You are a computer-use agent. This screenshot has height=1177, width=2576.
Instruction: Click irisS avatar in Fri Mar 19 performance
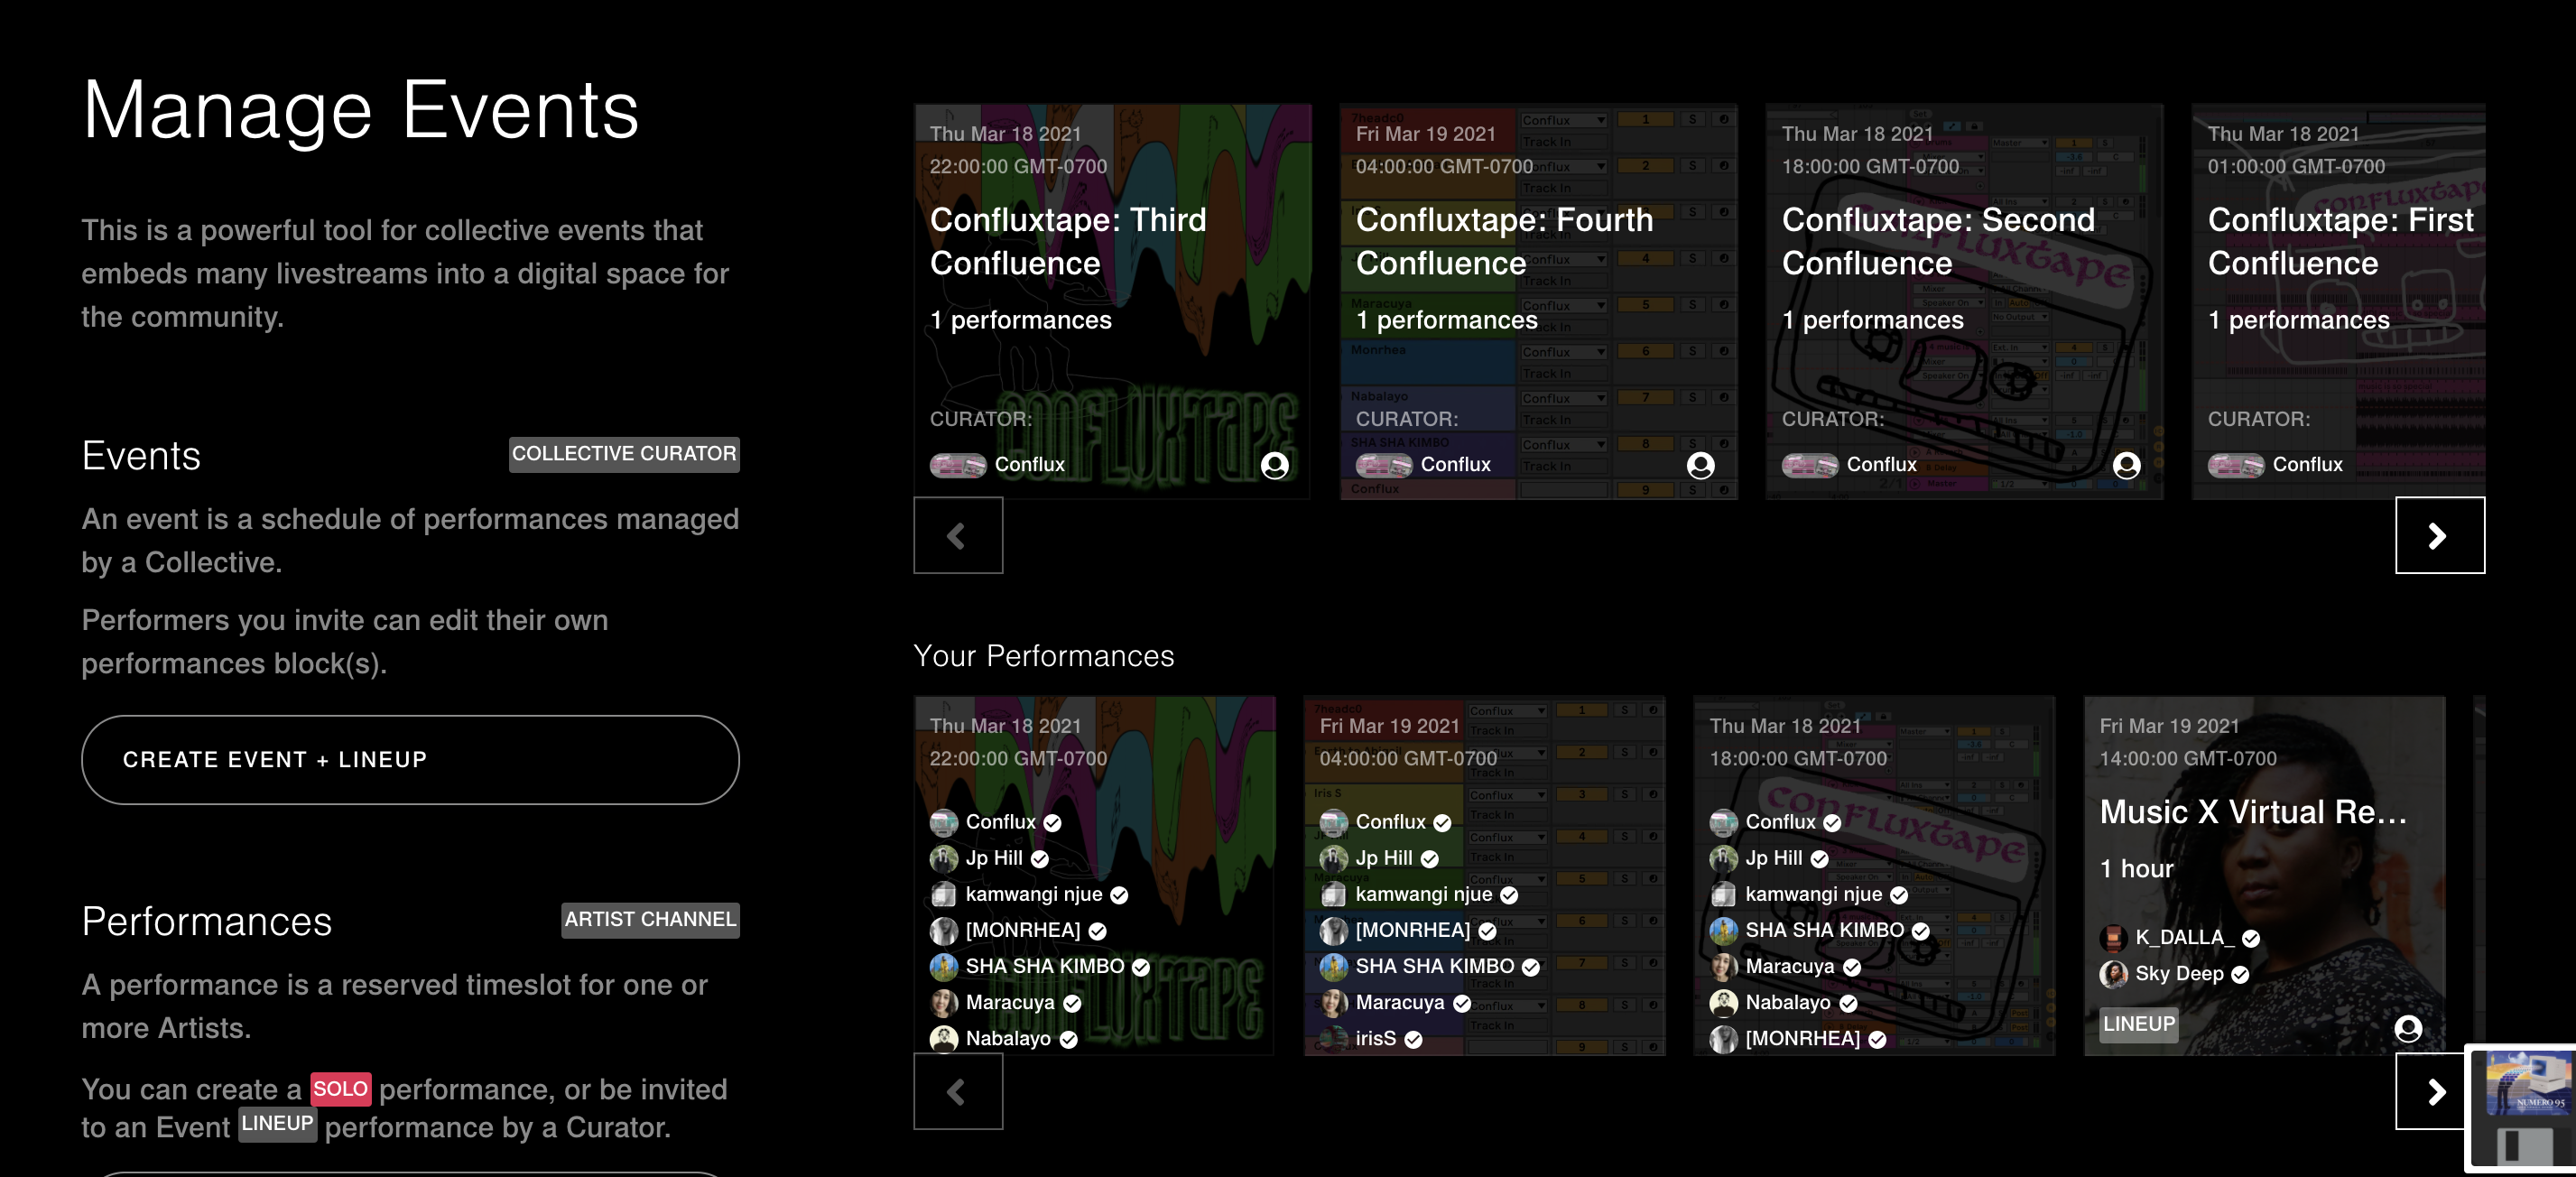[1333, 1039]
